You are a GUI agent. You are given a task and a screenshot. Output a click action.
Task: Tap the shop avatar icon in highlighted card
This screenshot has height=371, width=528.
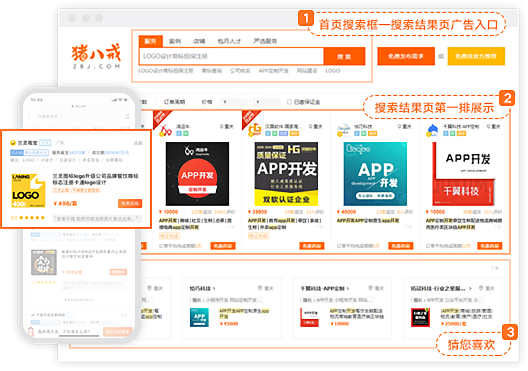pos(13,143)
